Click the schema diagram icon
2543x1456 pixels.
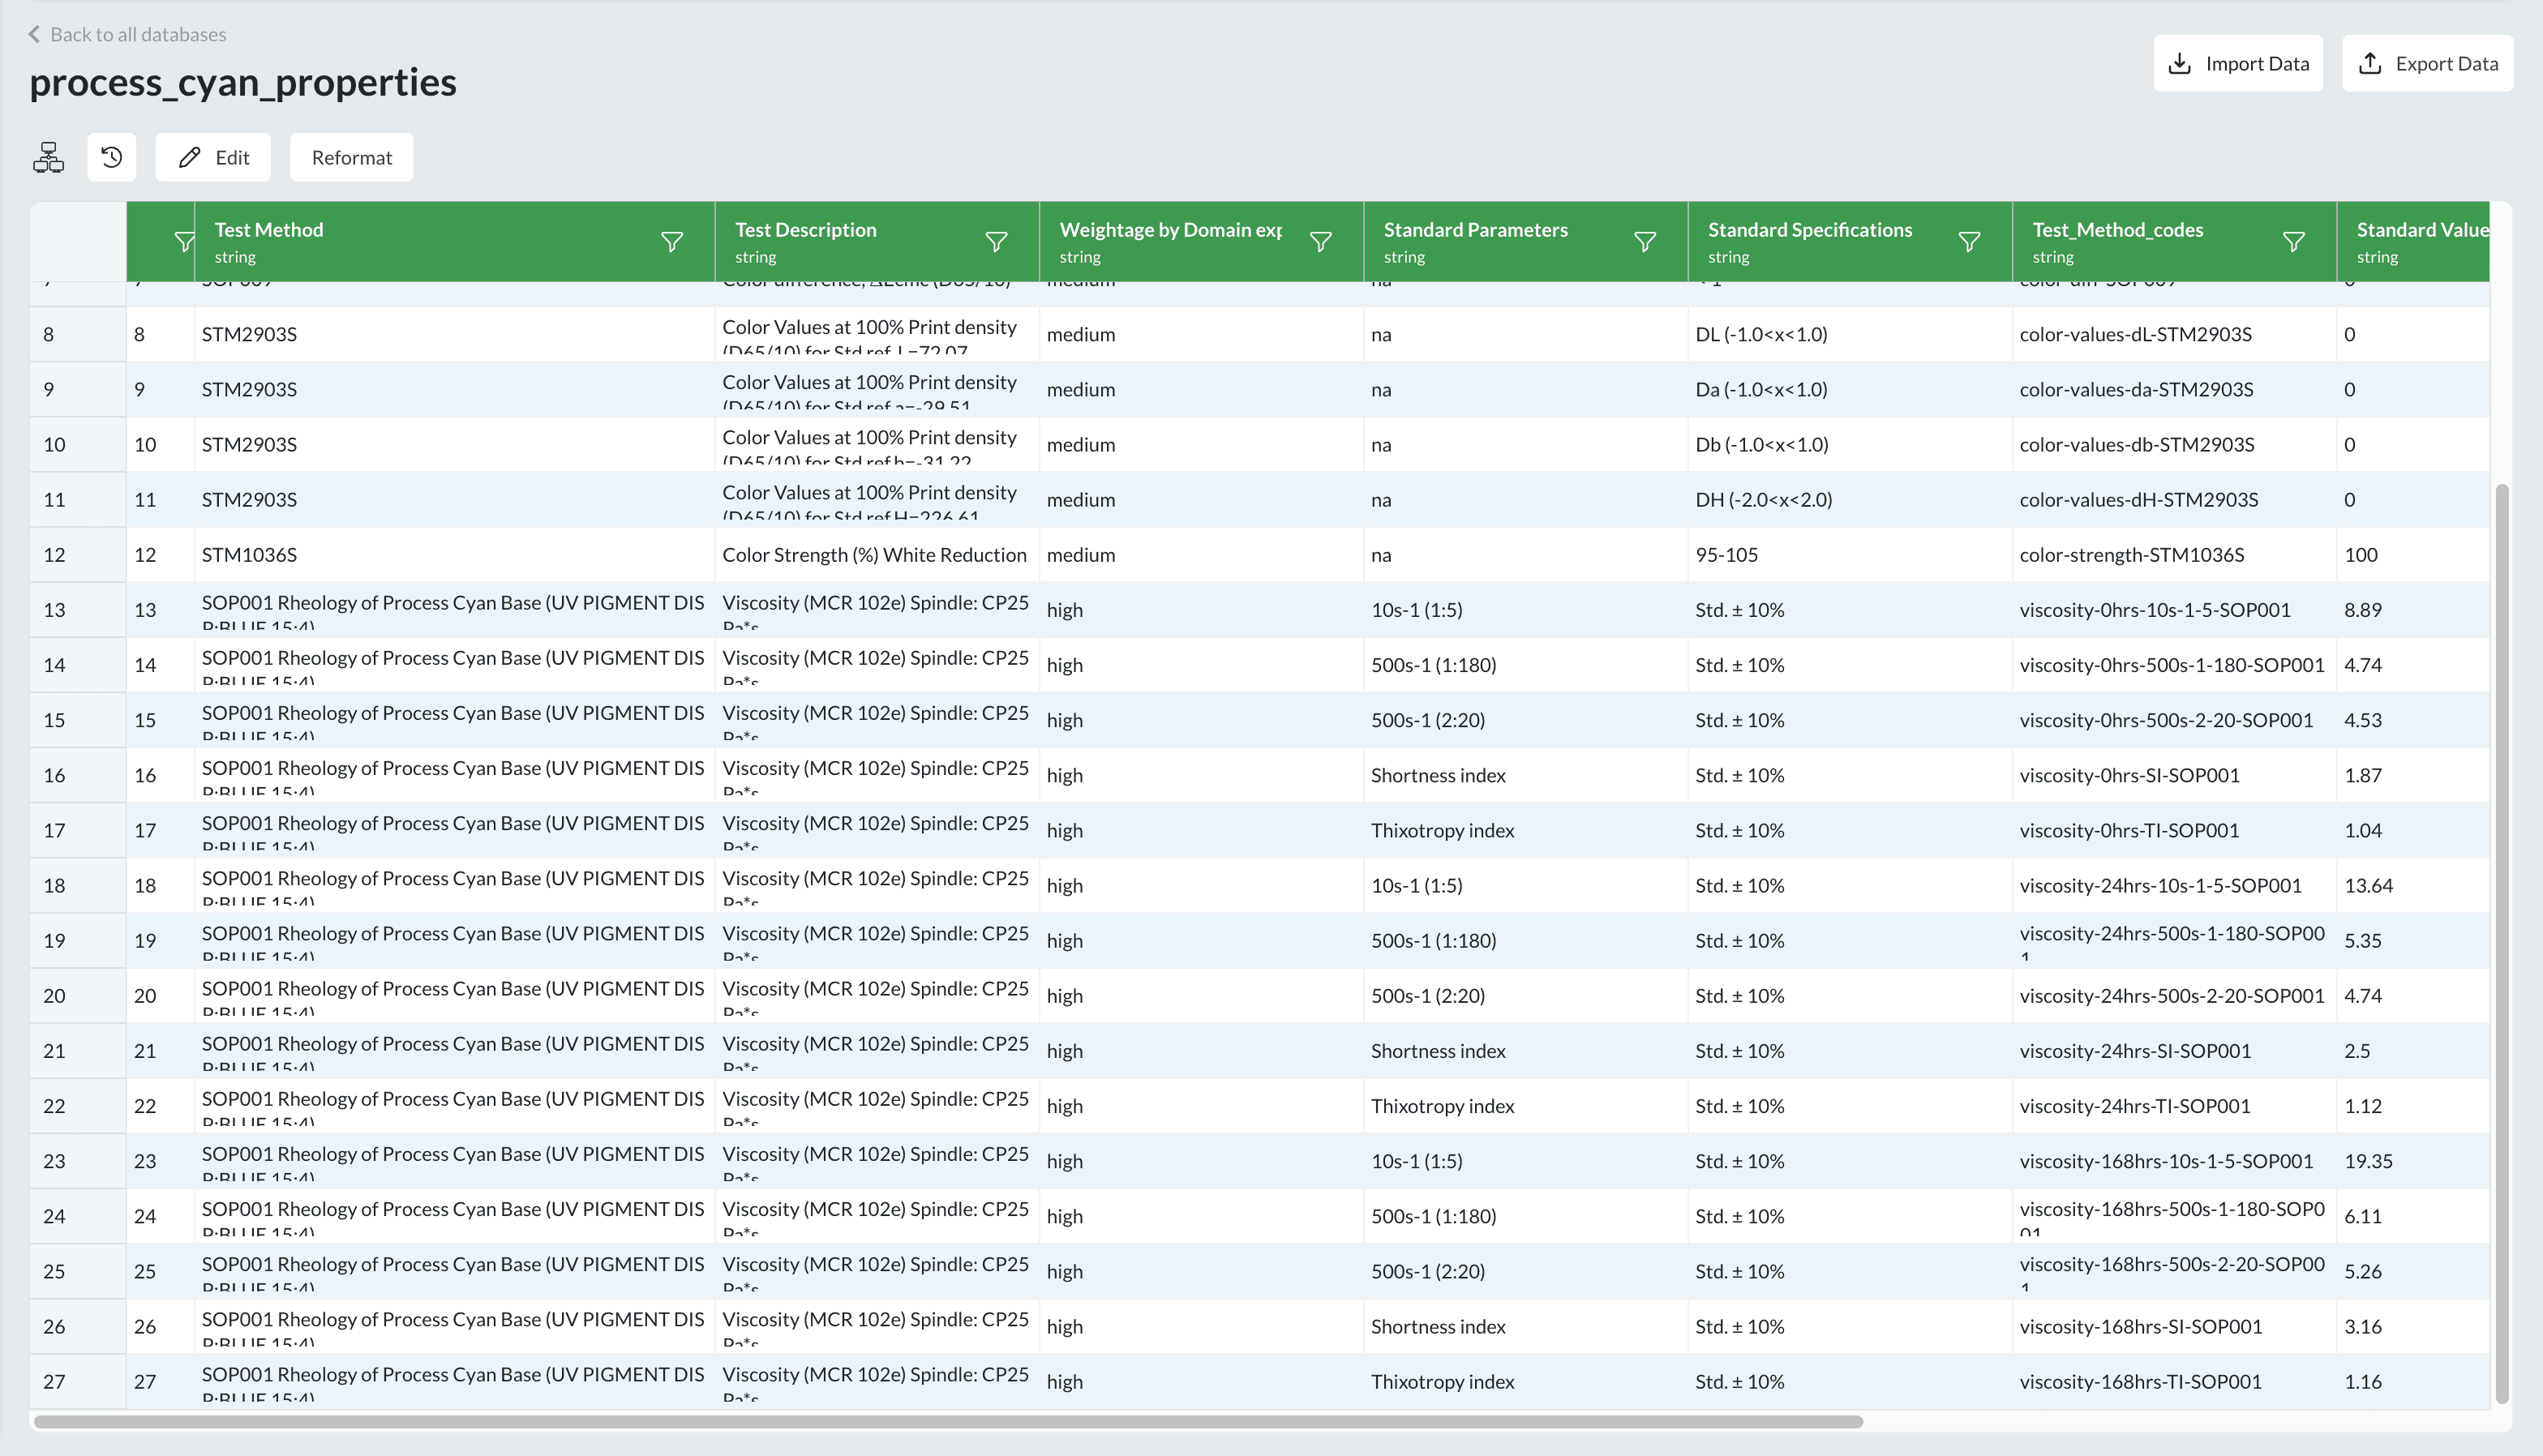[48, 157]
